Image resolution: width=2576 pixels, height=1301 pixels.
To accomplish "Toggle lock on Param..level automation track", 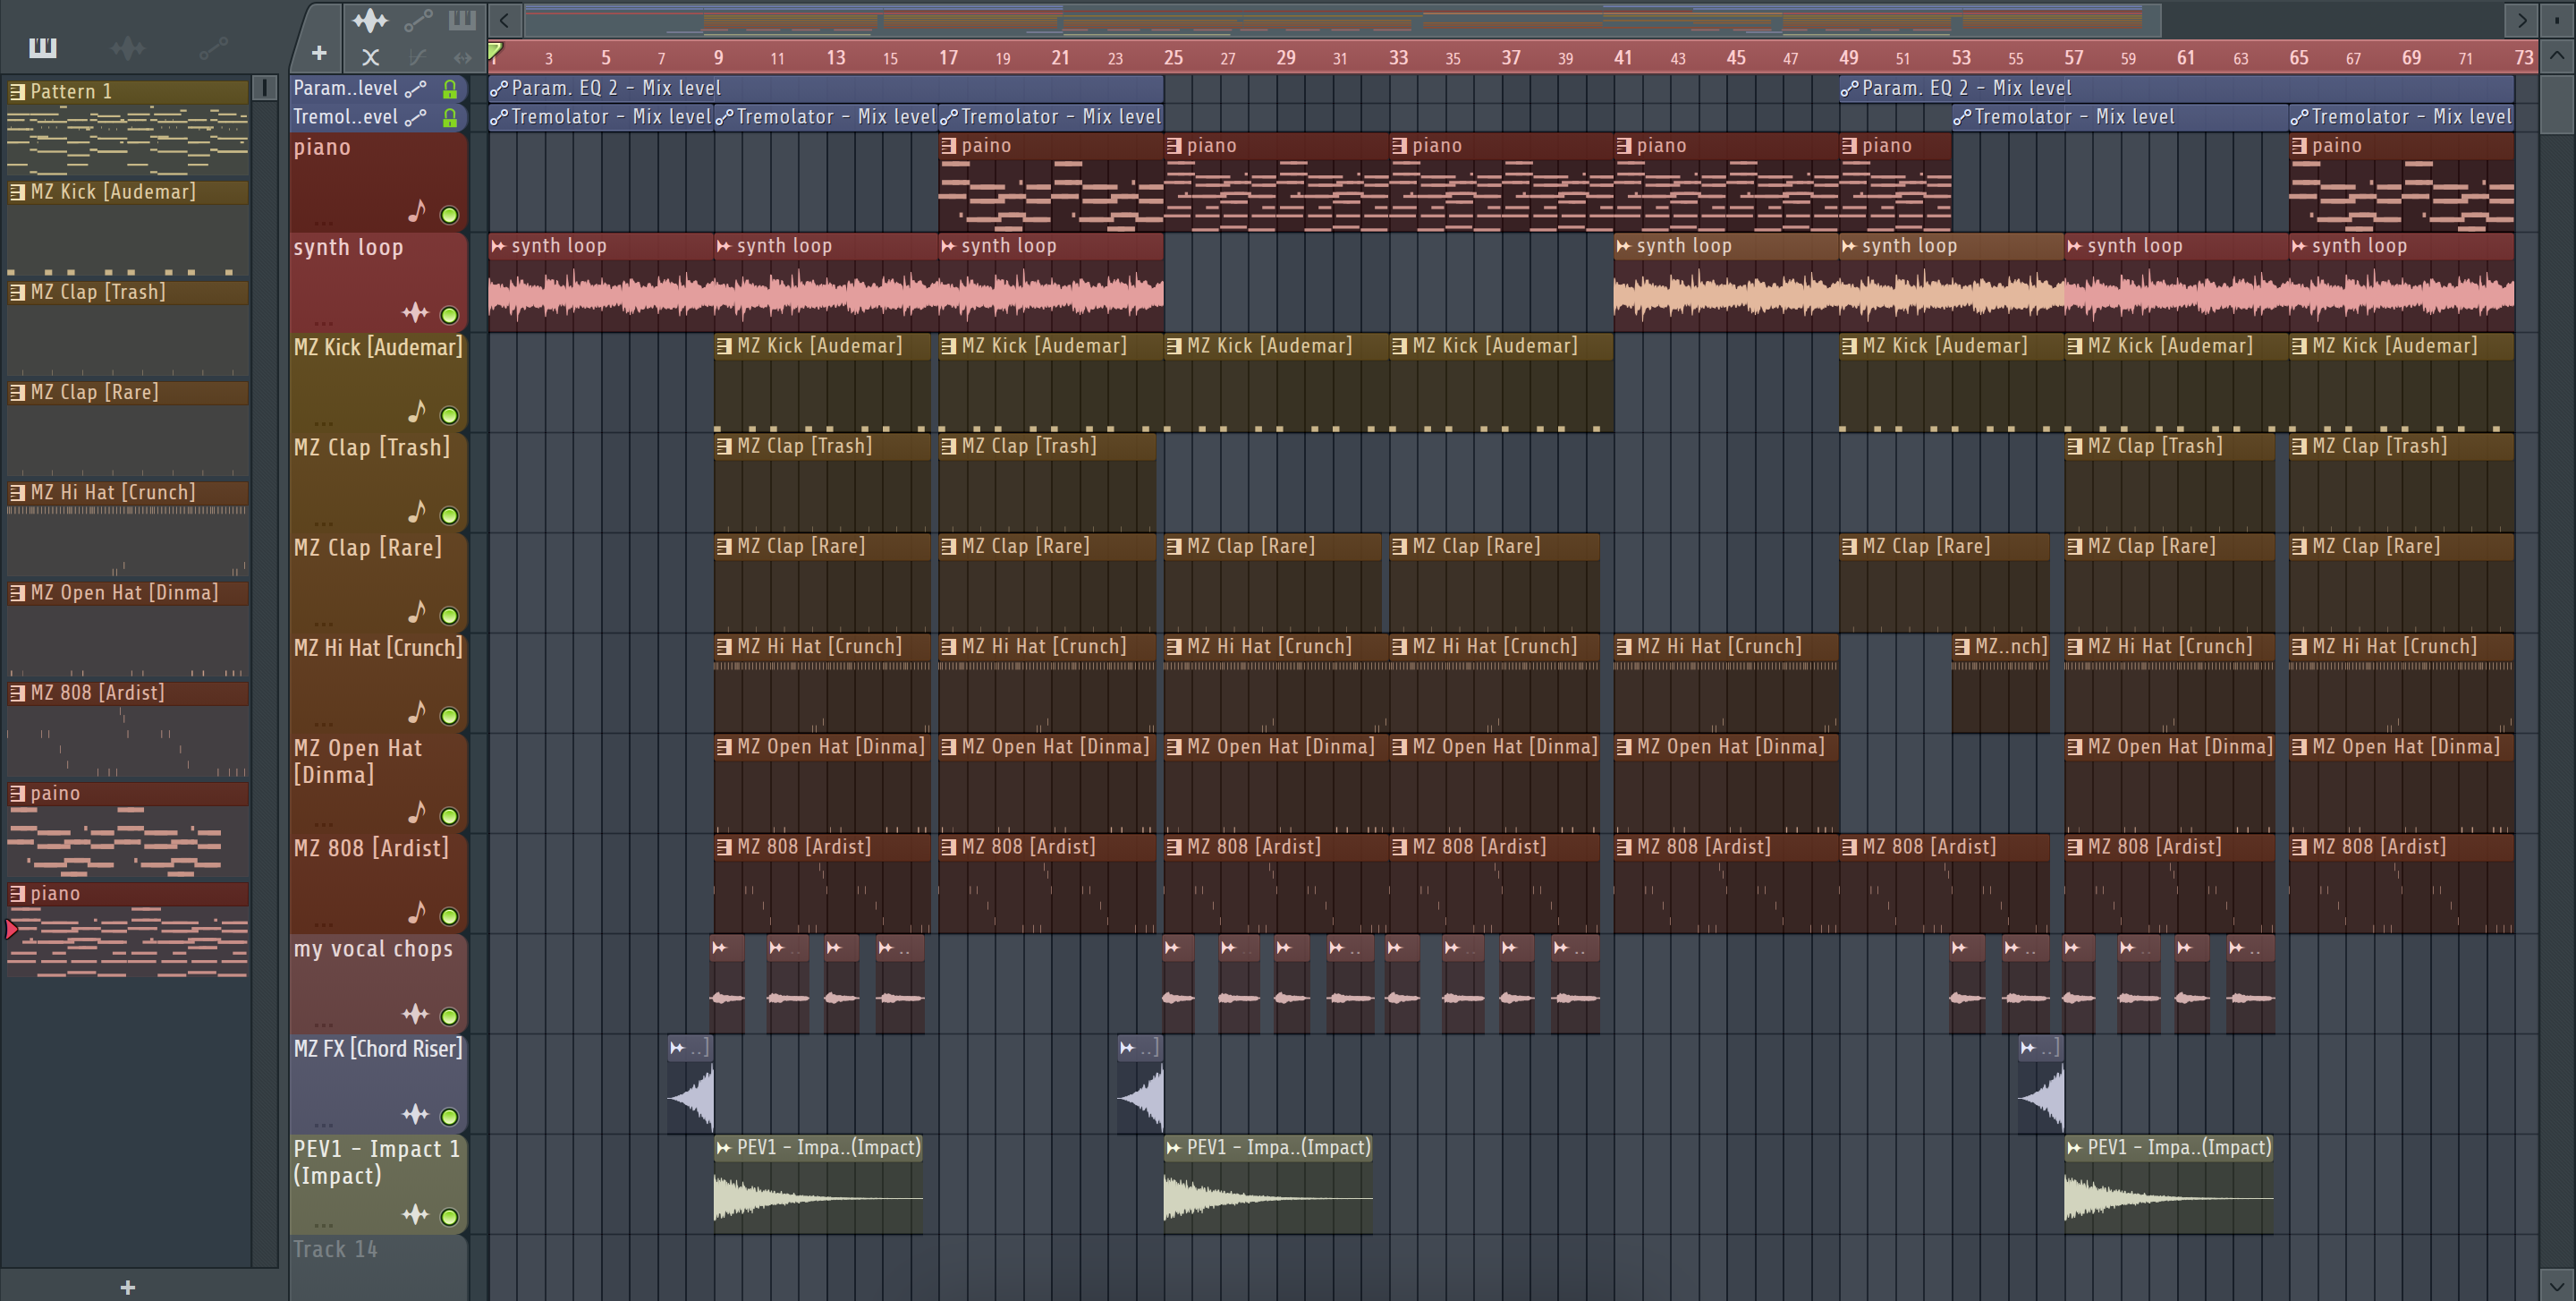I will click(450, 89).
